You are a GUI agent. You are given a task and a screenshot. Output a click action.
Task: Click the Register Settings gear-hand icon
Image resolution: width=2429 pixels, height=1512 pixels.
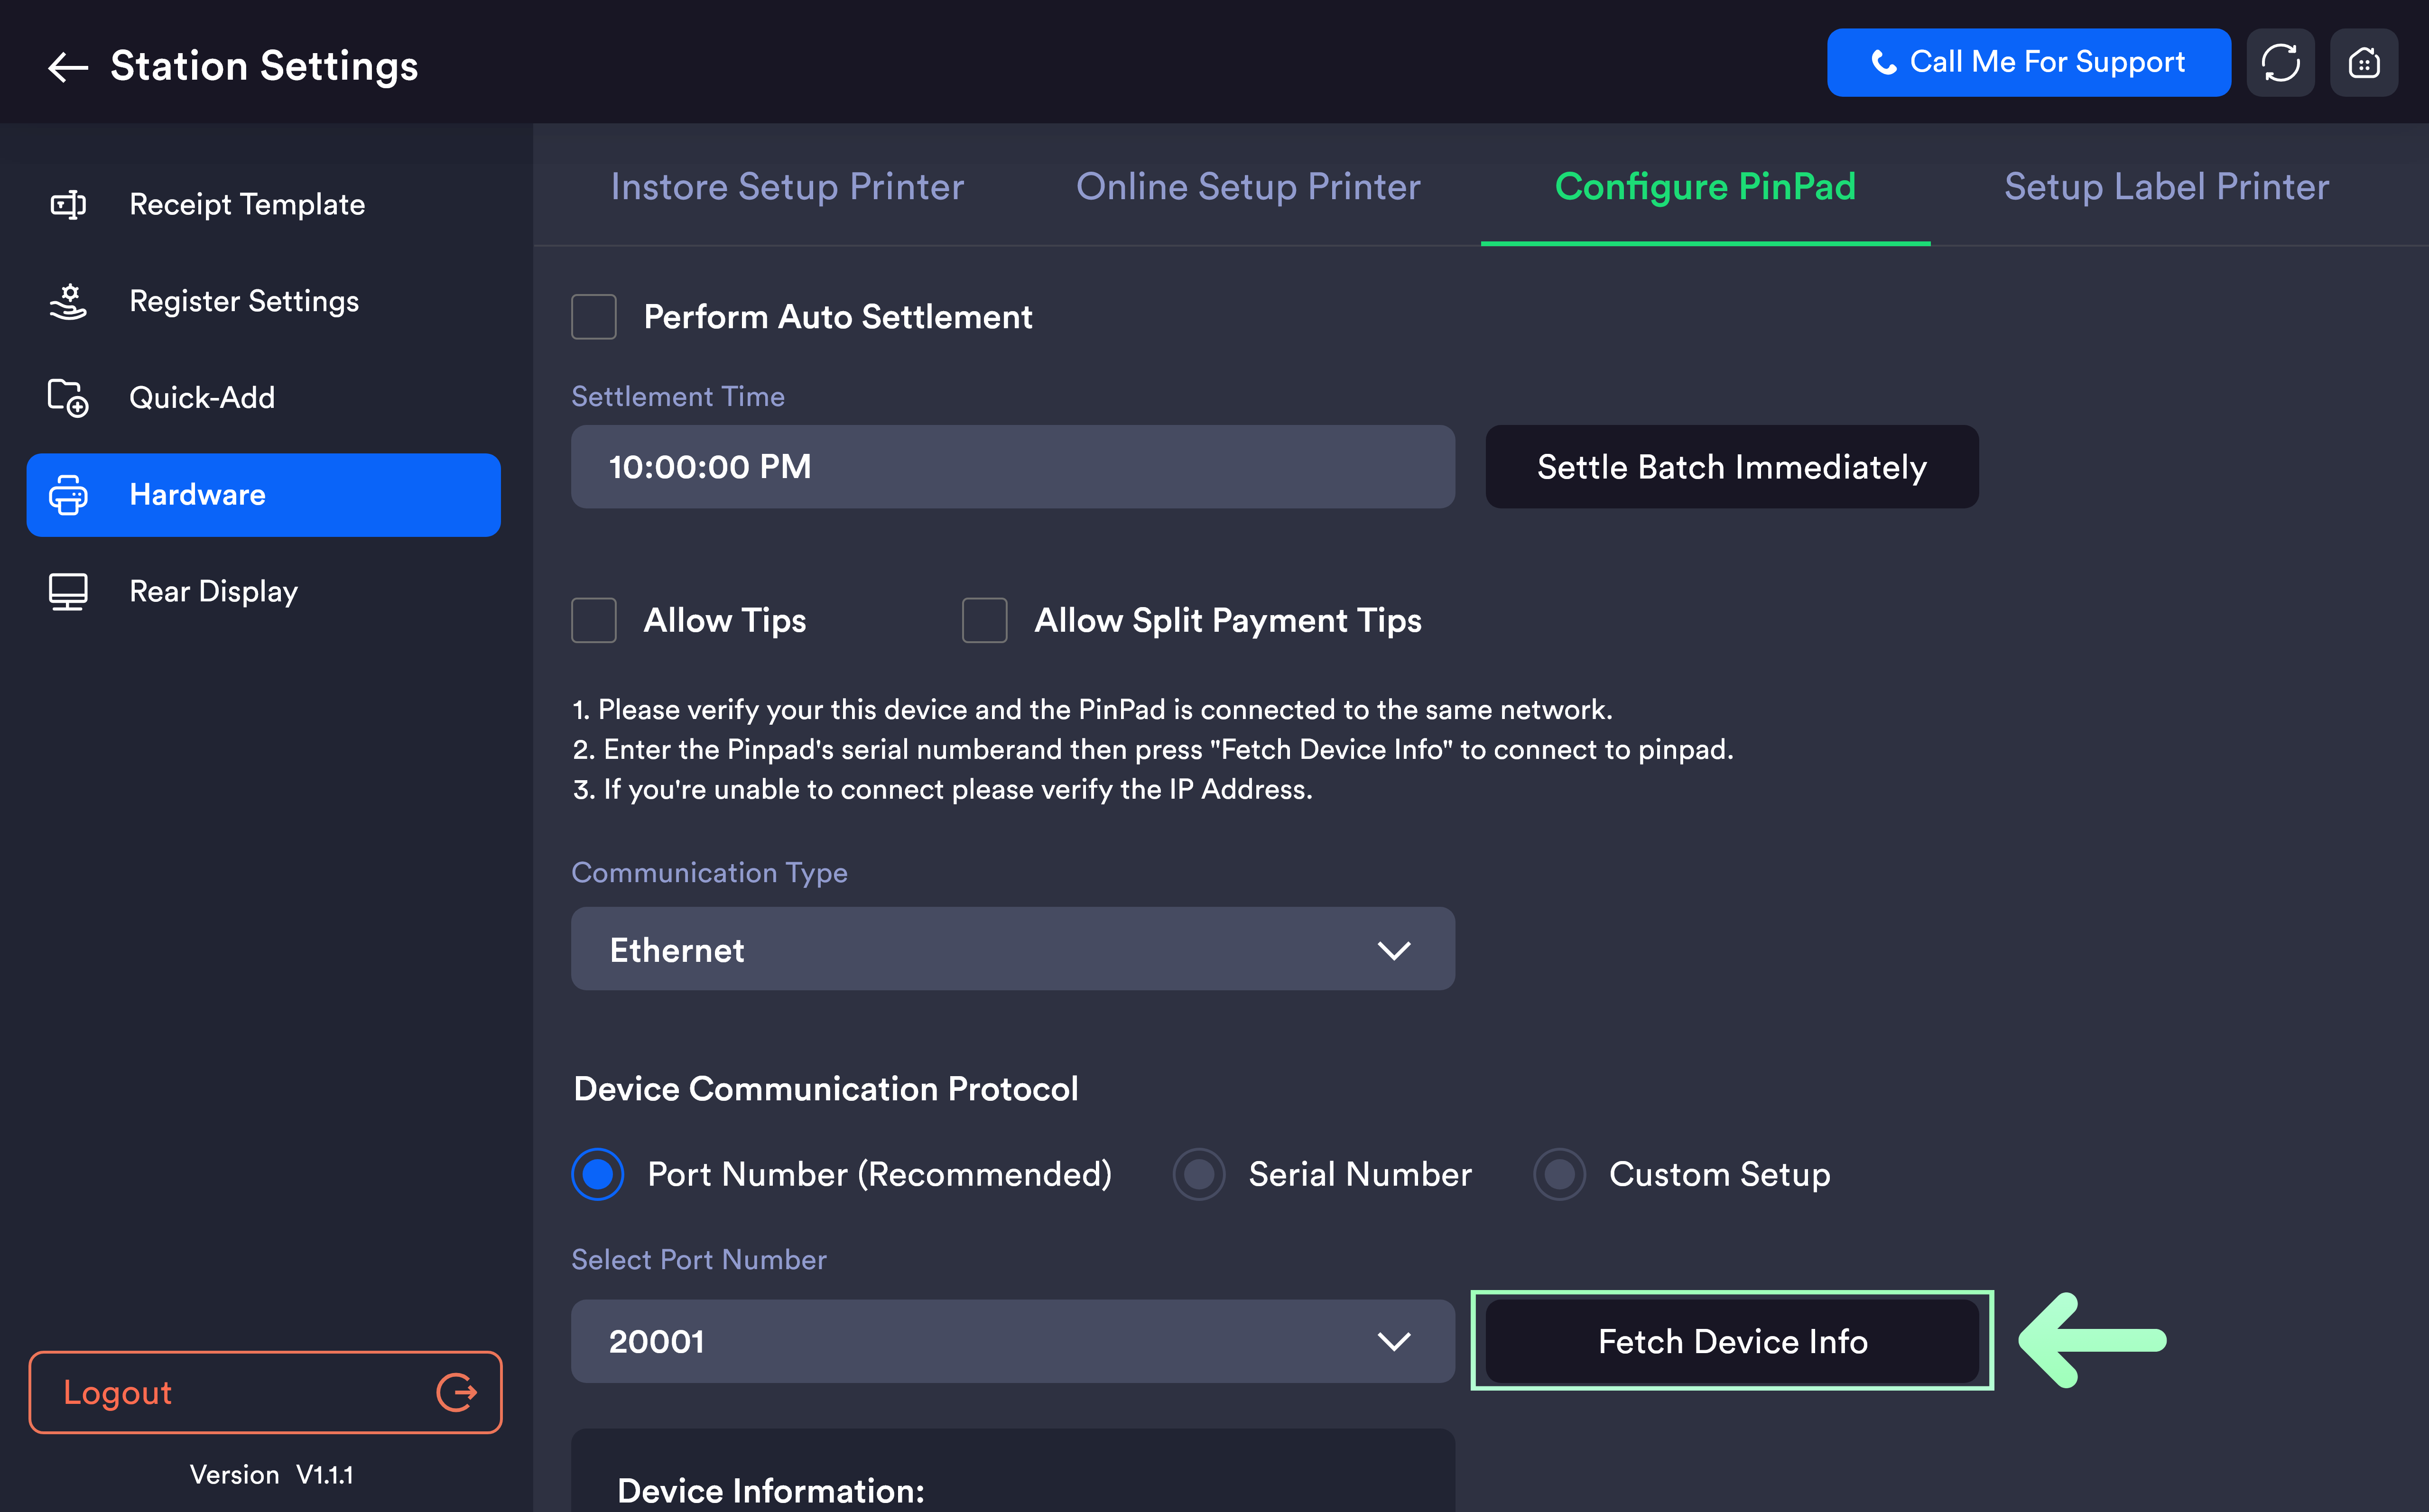tap(68, 301)
